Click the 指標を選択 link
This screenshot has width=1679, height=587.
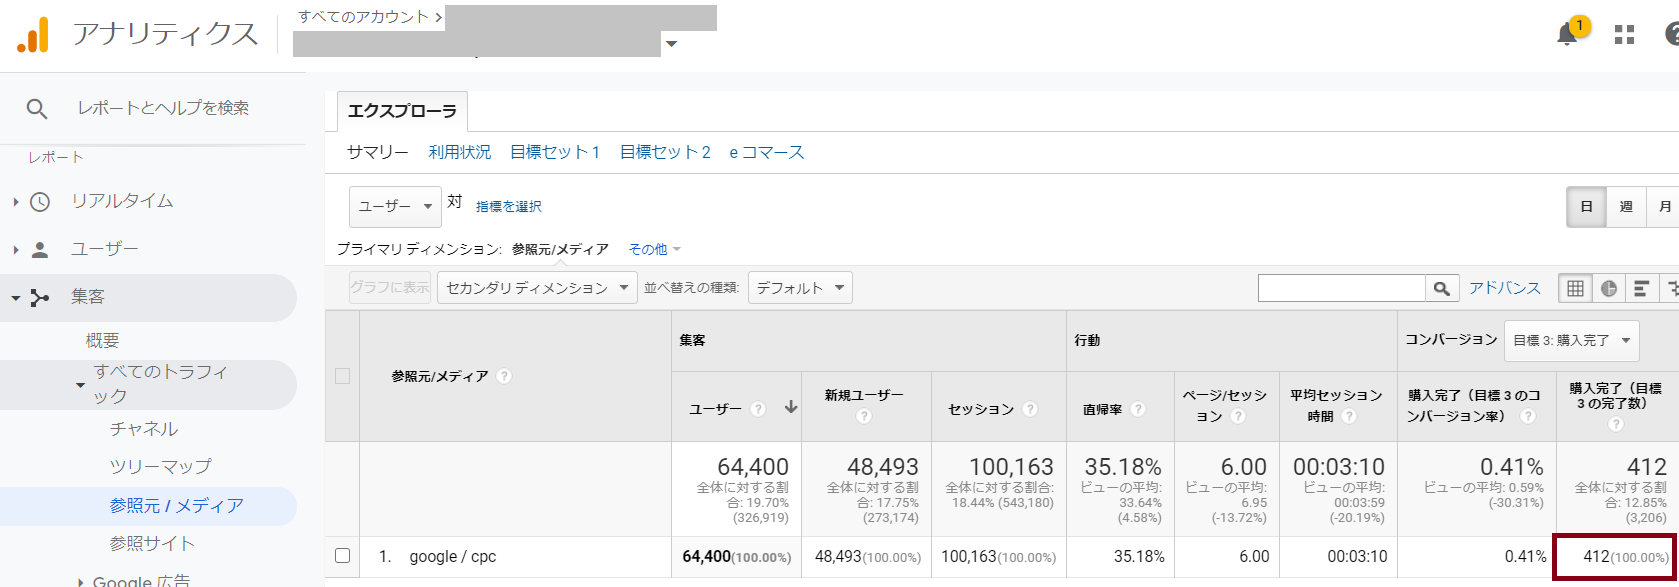(508, 206)
